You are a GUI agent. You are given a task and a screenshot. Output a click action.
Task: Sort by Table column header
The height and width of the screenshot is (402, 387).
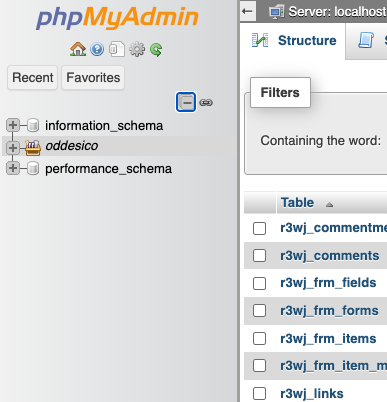[x=297, y=203]
